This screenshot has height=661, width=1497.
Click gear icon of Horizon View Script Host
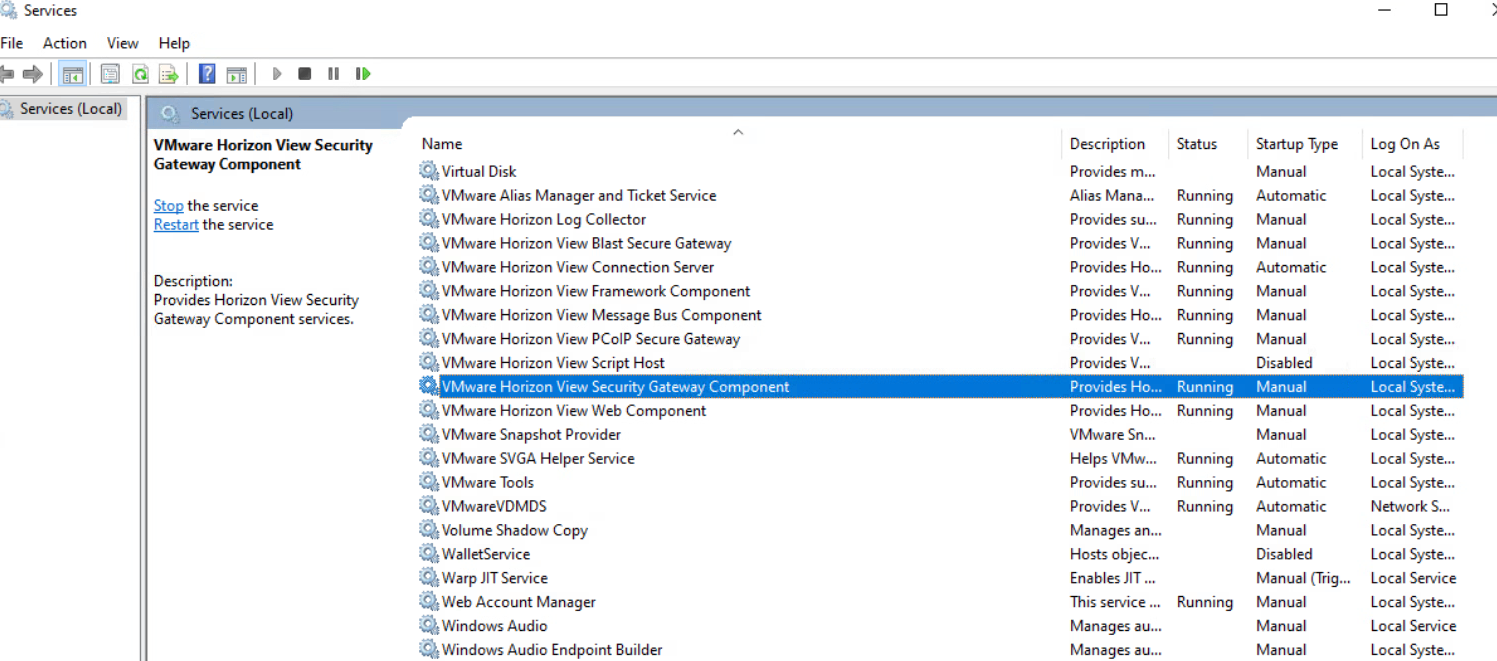(x=429, y=363)
